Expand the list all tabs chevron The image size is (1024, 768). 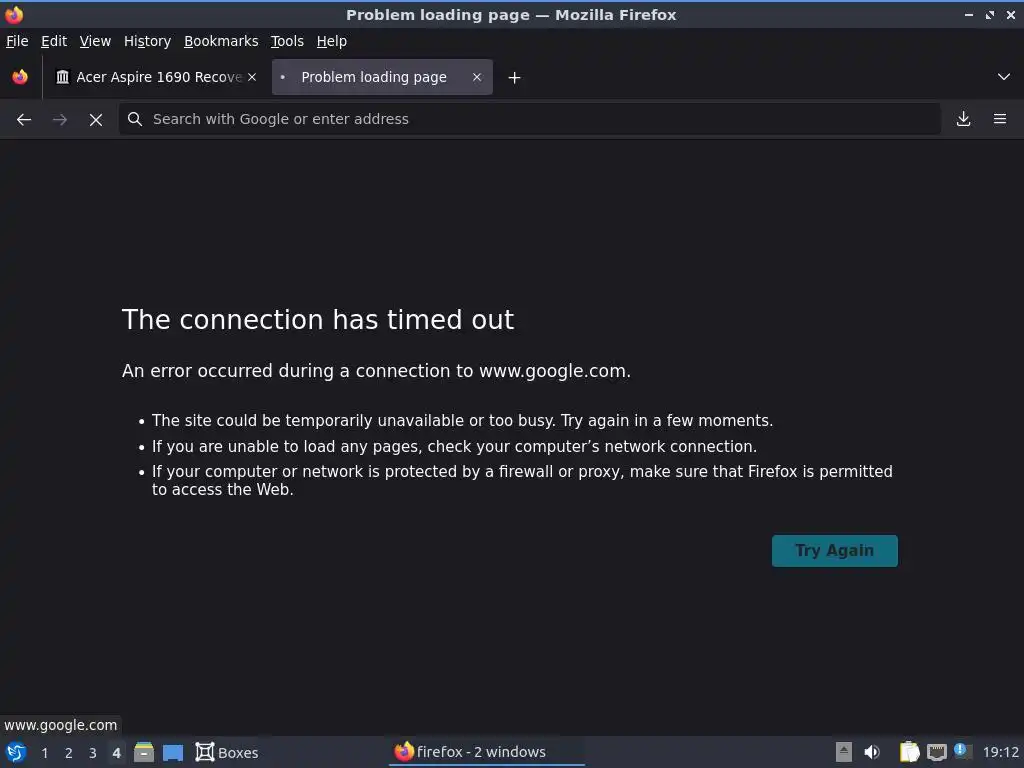(1004, 77)
